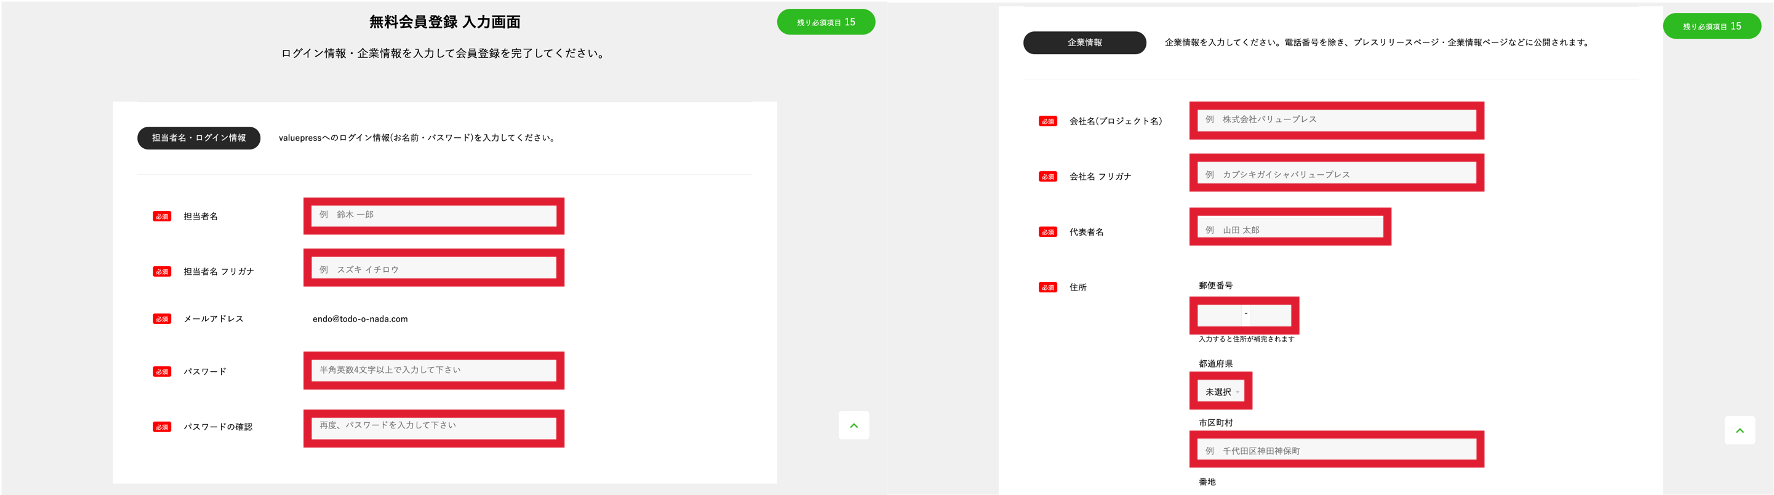Focus the 市区町村 input field
1774x495 pixels.
[1336, 450]
